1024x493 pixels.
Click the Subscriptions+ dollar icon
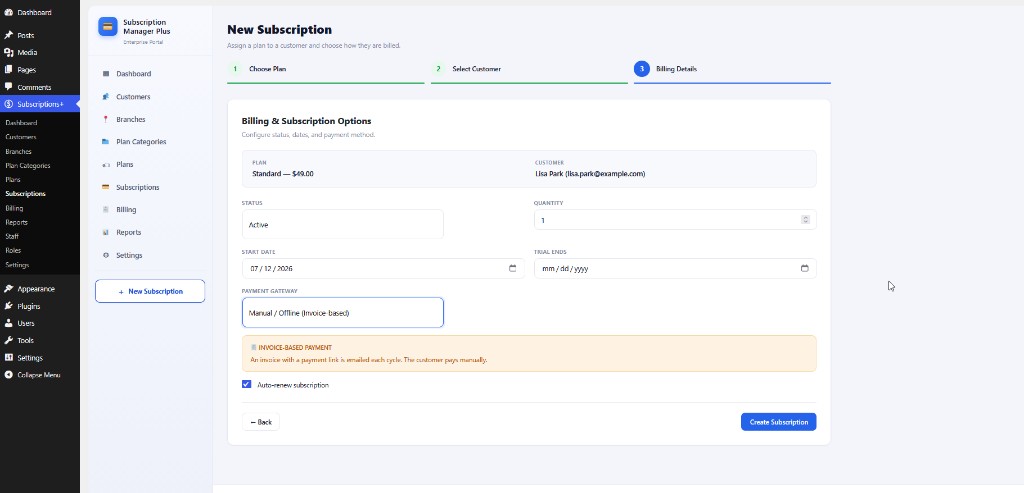pyautogui.click(x=8, y=104)
